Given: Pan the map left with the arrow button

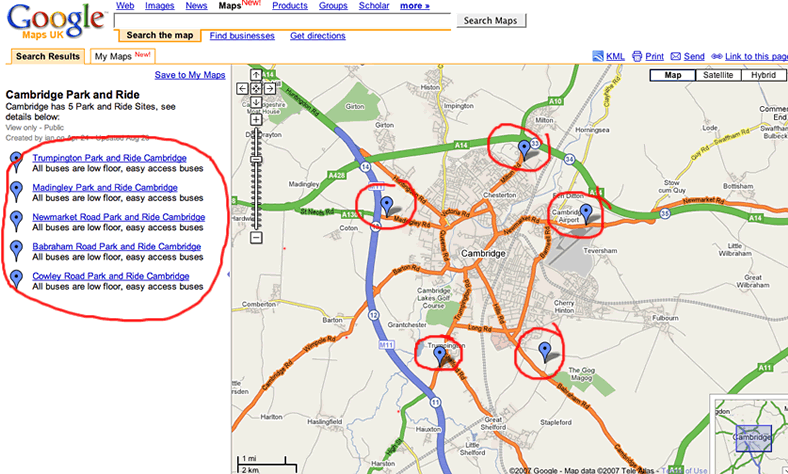Looking at the screenshot, I should 242,88.
